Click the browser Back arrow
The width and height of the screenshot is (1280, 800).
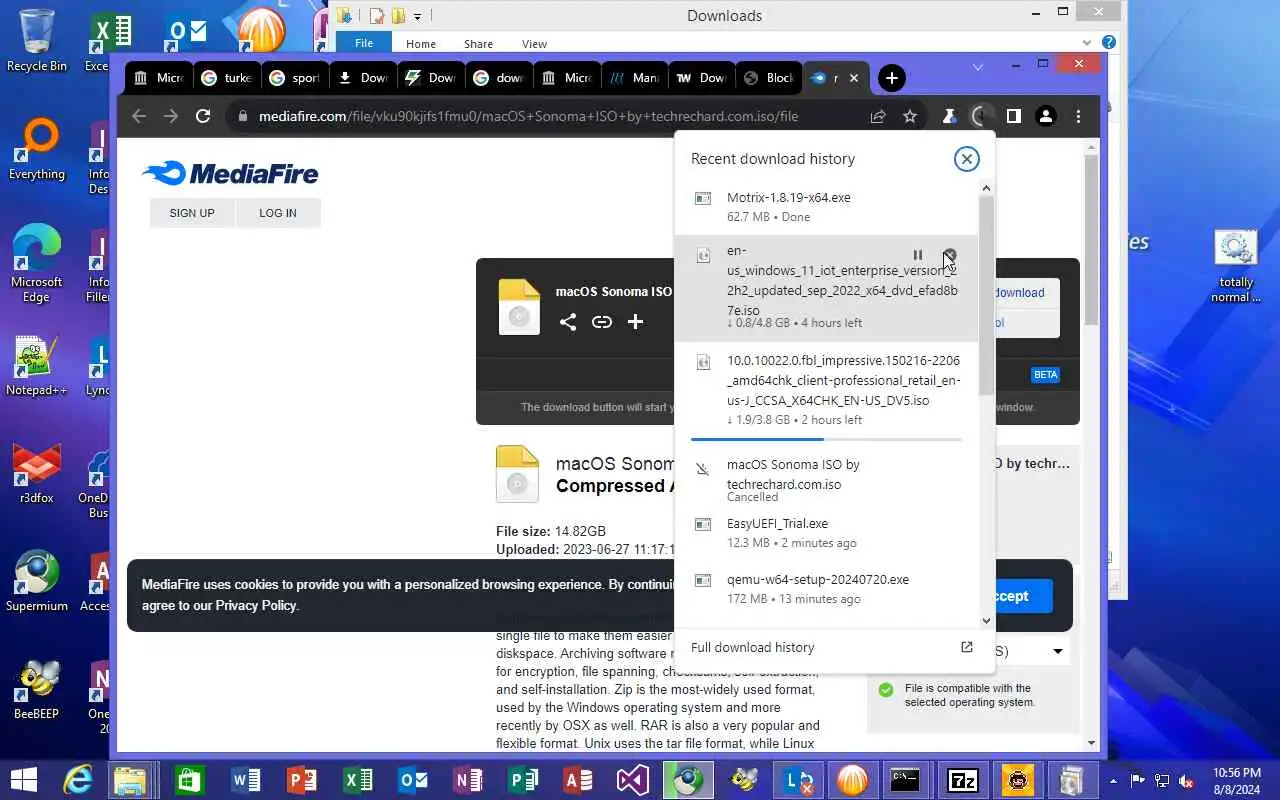pyautogui.click(x=139, y=116)
